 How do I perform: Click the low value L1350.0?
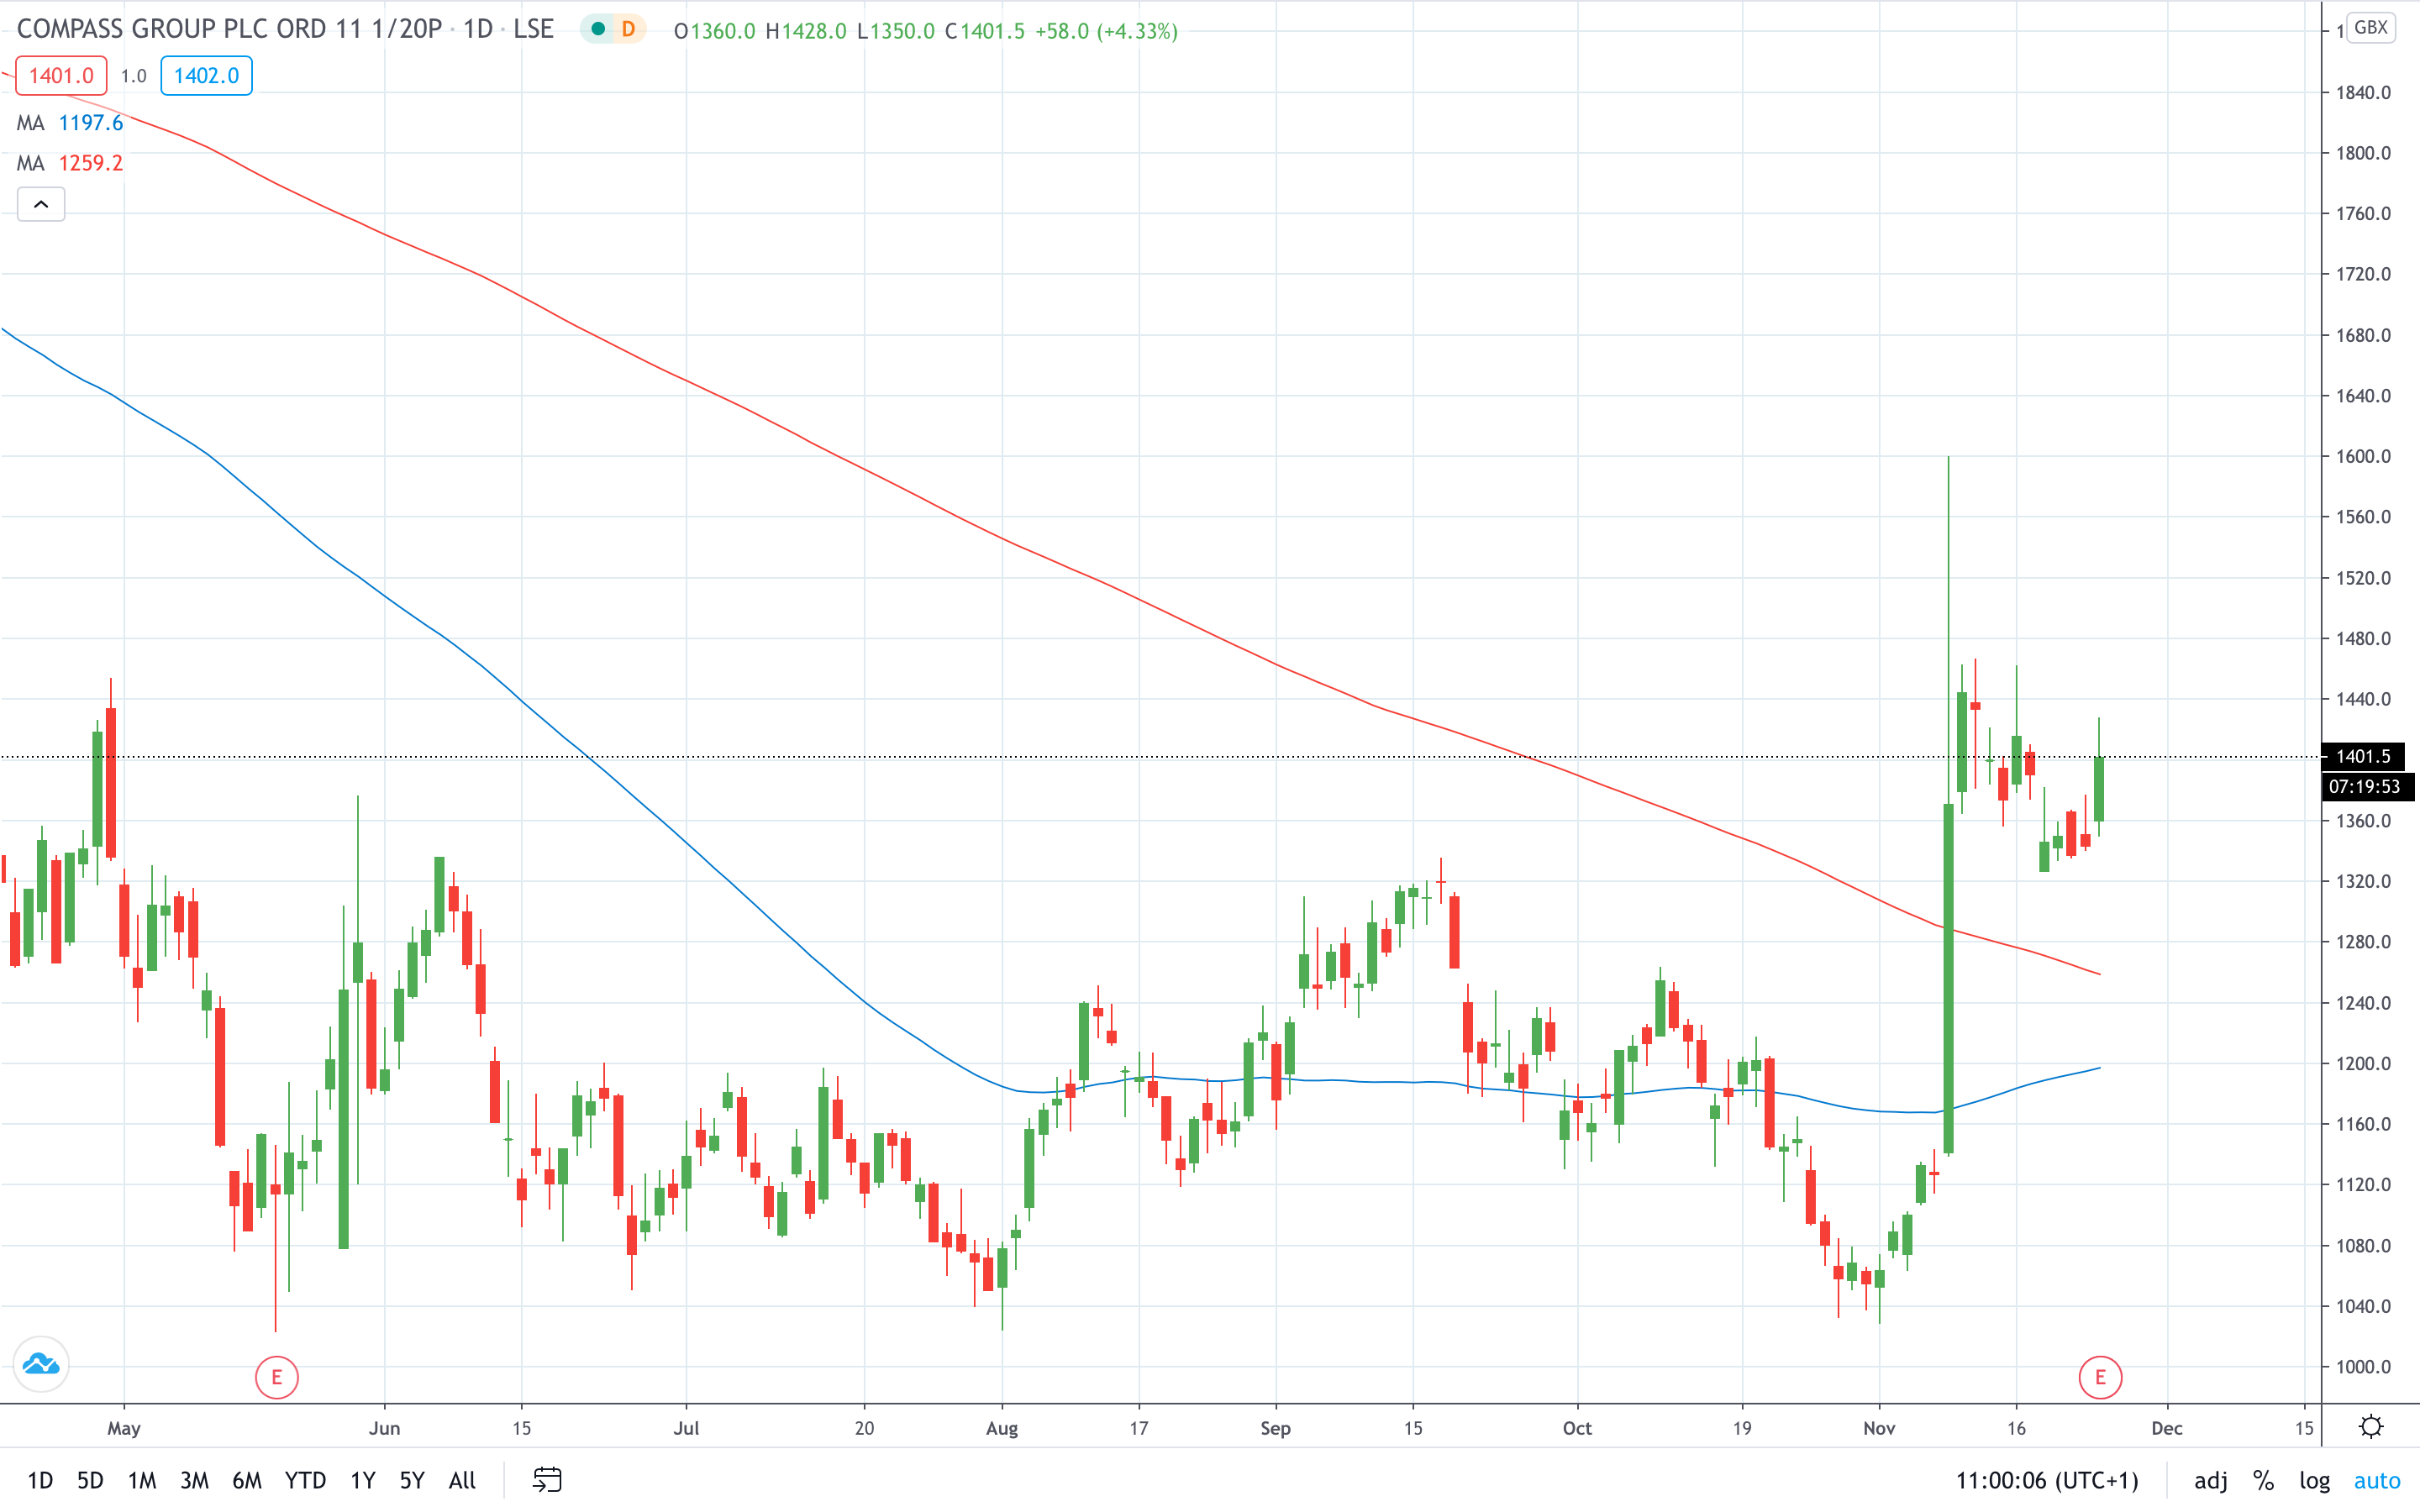[896, 31]
